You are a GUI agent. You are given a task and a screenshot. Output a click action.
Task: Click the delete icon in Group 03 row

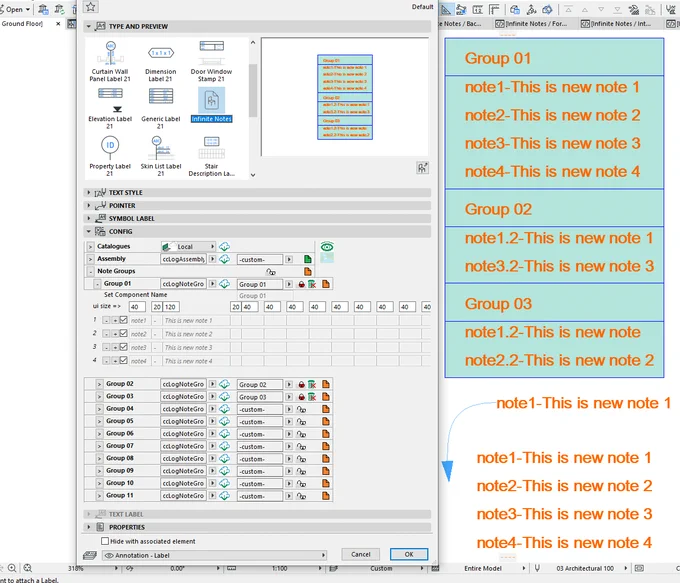312,397
